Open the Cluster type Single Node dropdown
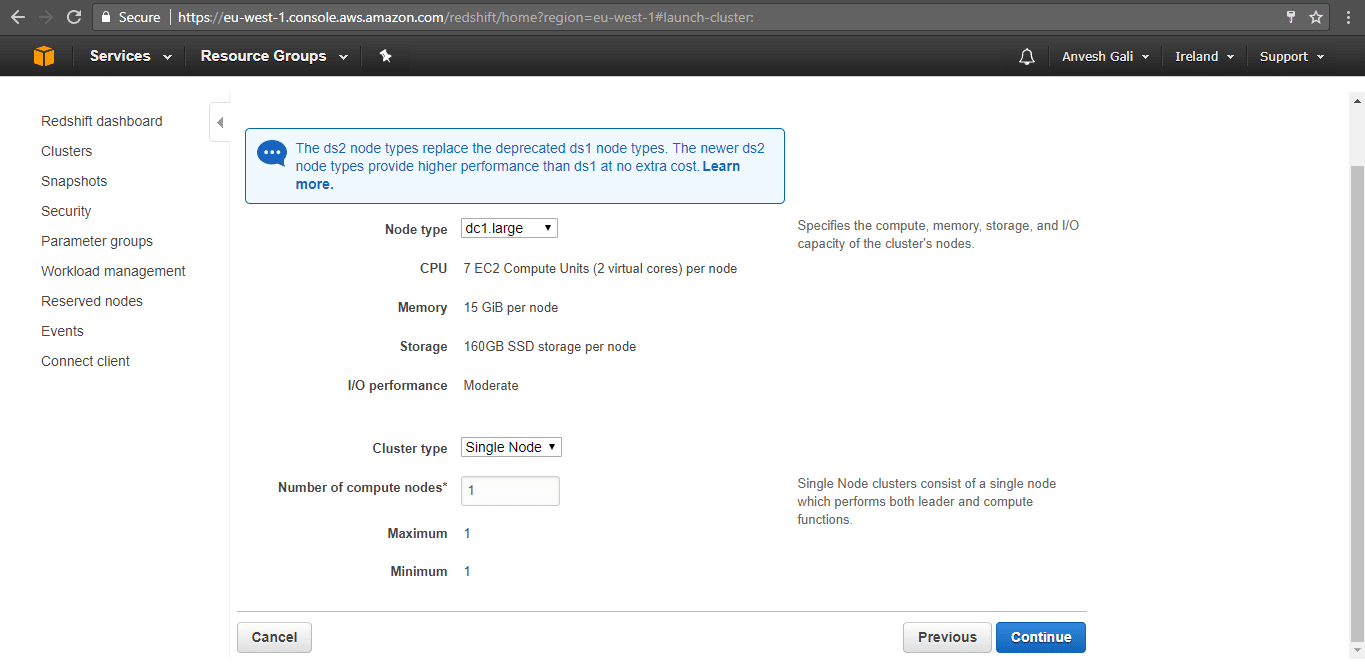This screenshot has height=666, width=1365. pyautogui.click(x=511, y=447)
